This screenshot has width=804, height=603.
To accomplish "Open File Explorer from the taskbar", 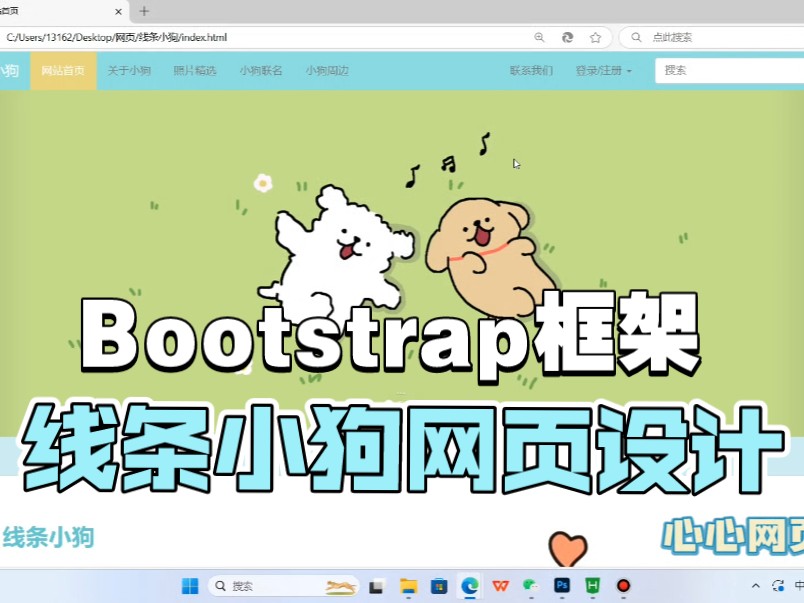I will click(x=409, y=586).
